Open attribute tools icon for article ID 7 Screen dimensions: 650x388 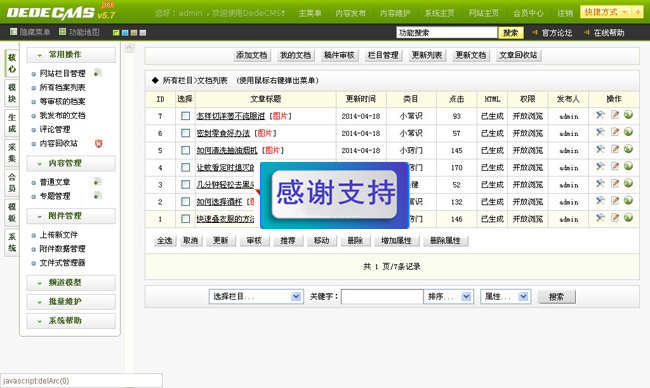600,115
